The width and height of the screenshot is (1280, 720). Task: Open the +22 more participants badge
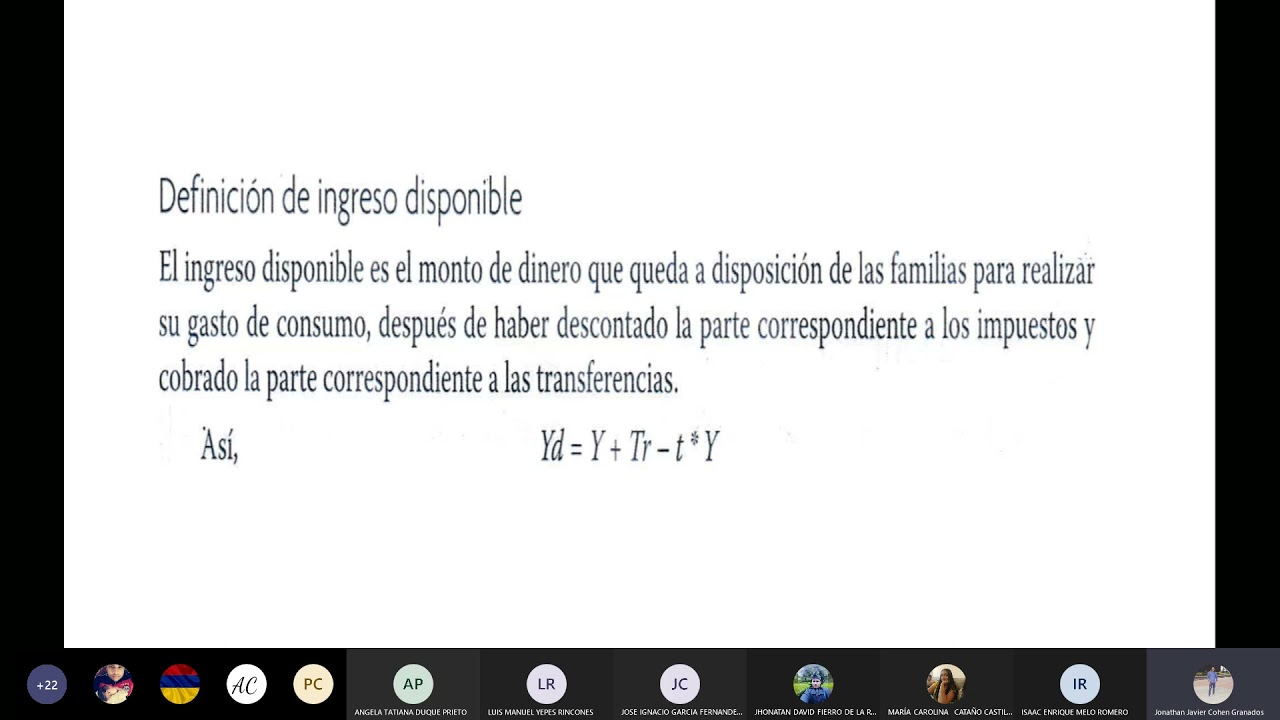[47, 685]
